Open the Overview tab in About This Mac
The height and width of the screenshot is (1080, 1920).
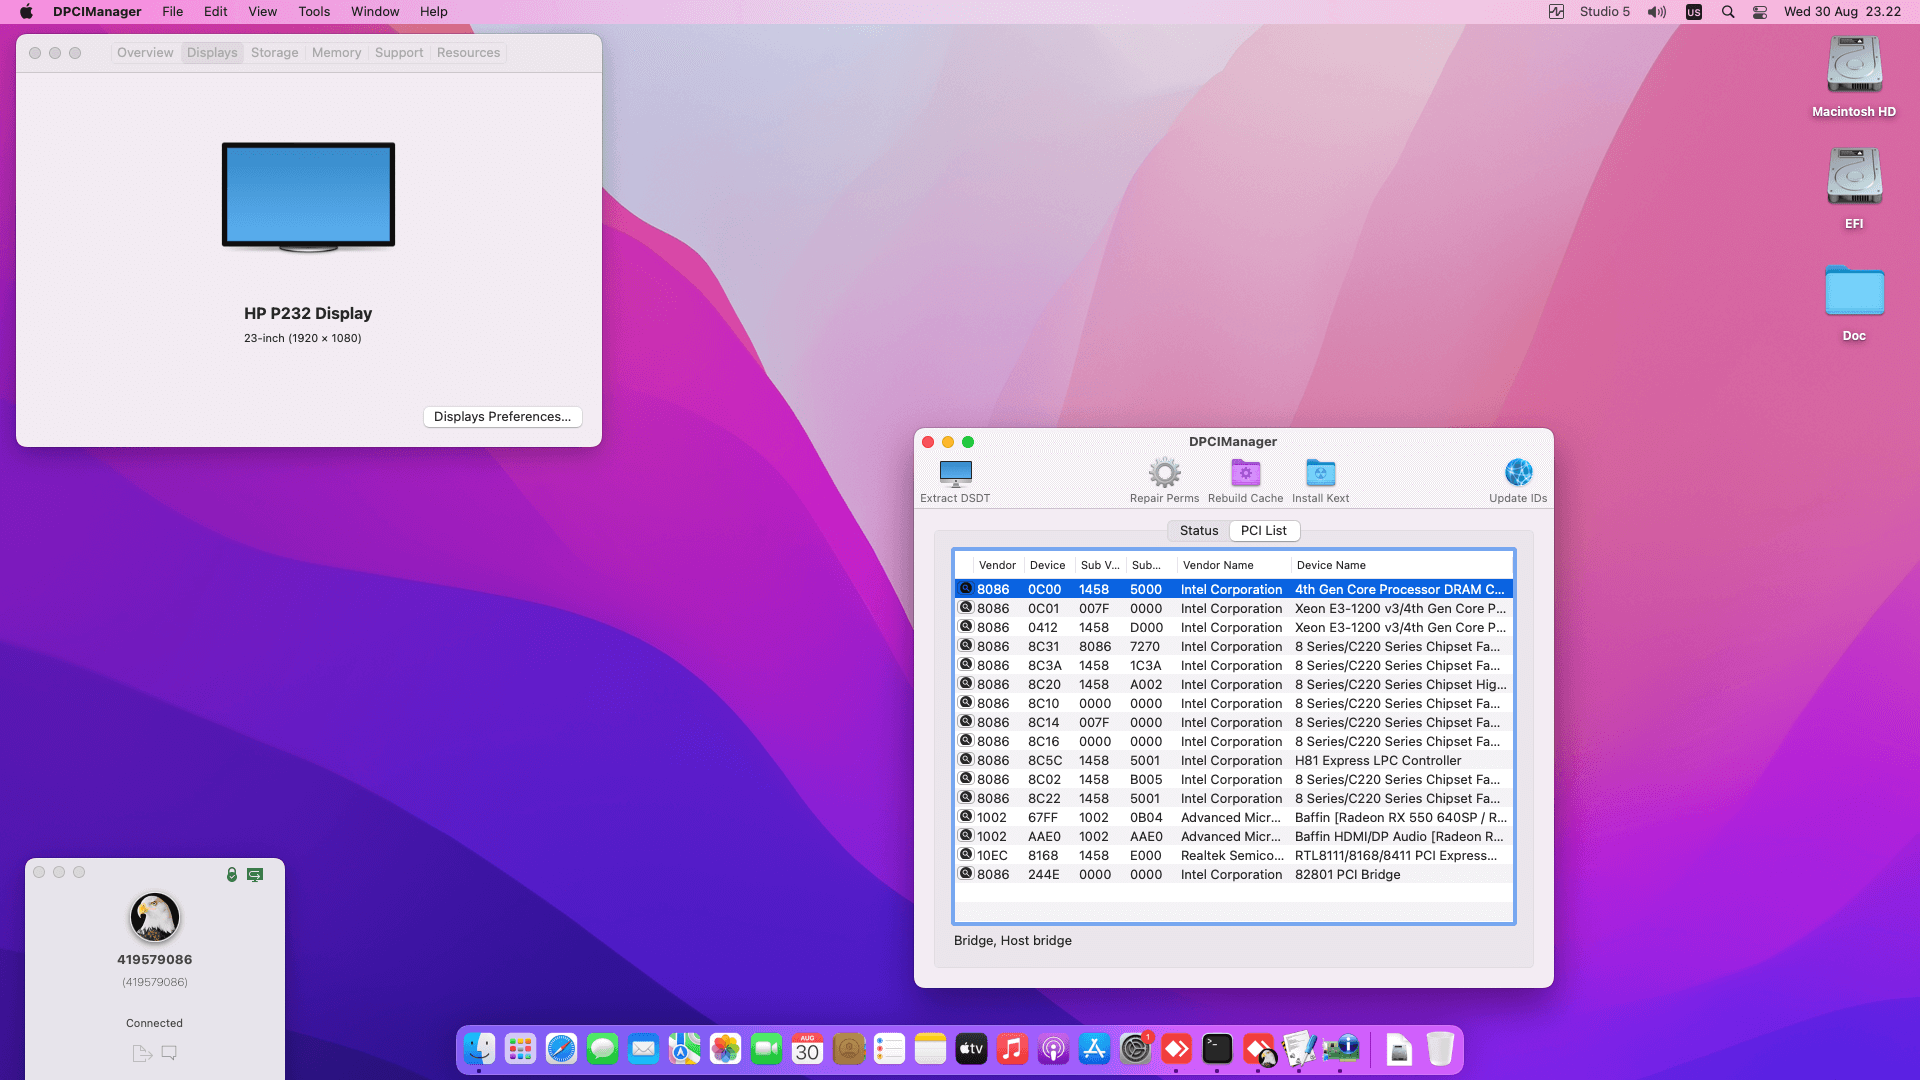[145, 53]
